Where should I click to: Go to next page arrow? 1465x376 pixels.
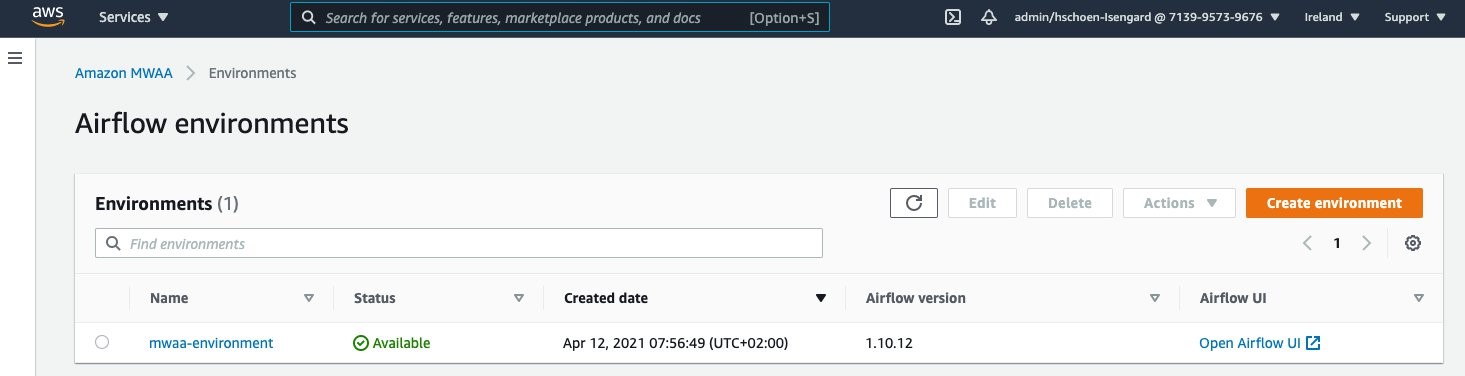coord(1366,243)
